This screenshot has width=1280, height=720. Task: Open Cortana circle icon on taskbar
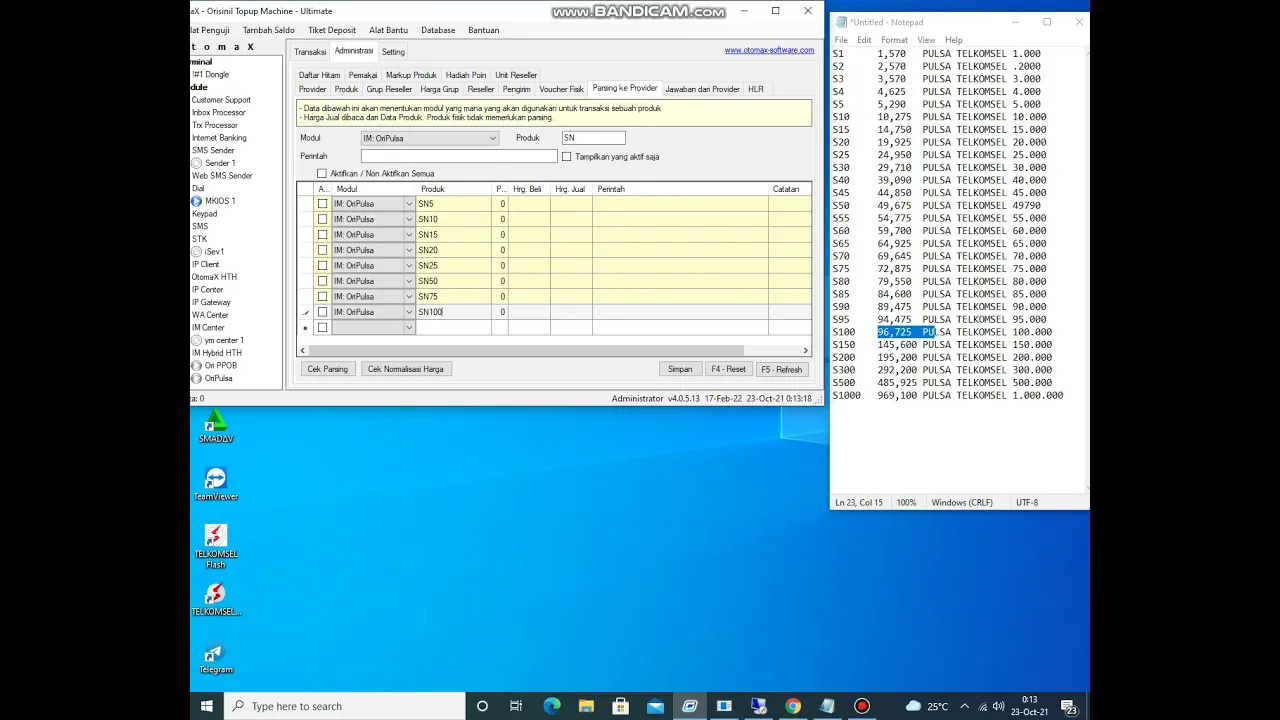(482, 706)
